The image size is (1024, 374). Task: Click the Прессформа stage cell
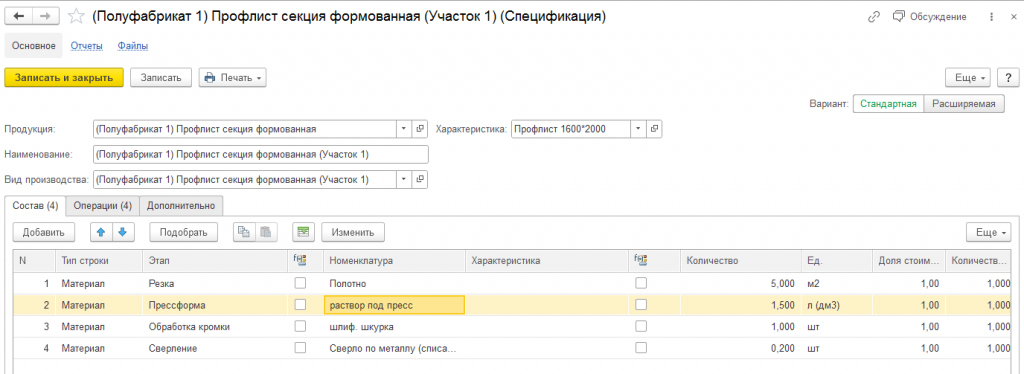click(x=216, y=305)
